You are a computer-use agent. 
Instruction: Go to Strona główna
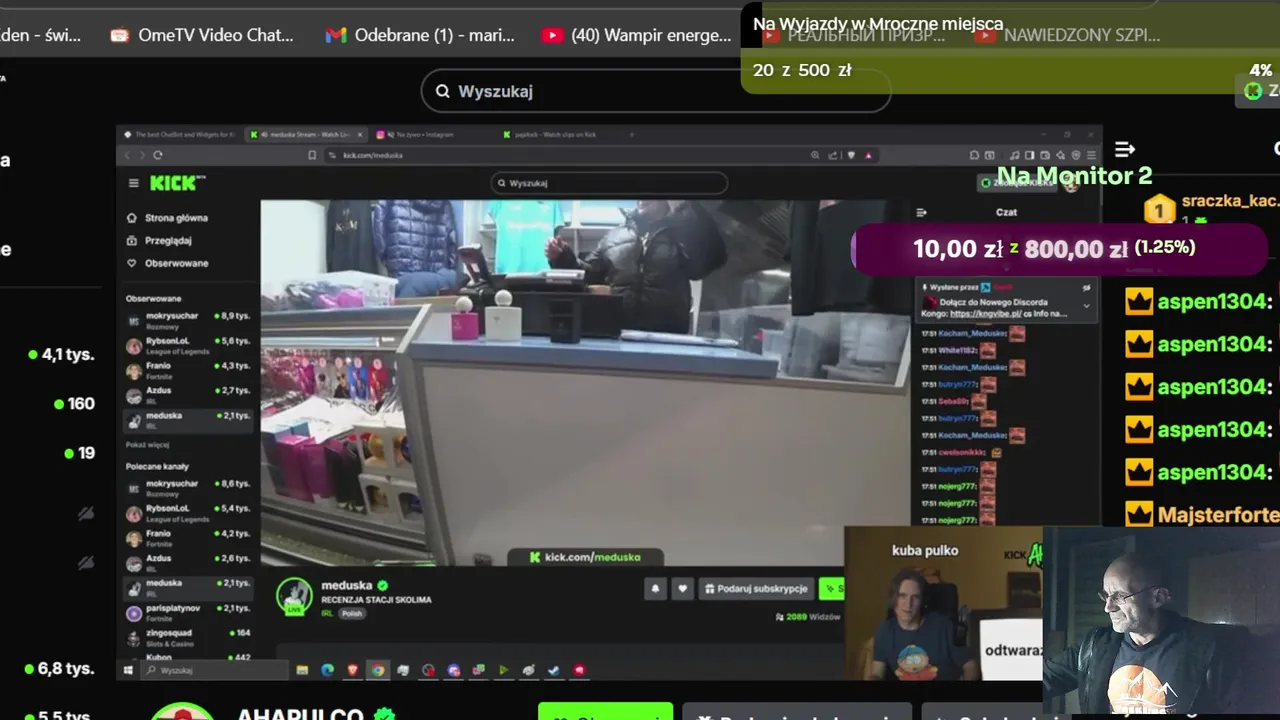coord(168,217)
